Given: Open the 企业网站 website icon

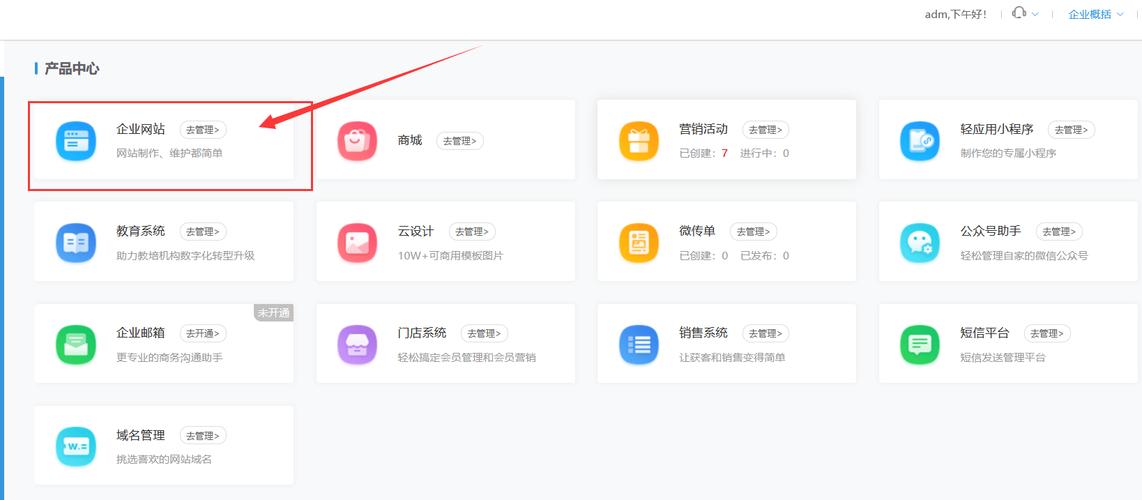Looking at the screenshot, I should coord(76,141).
